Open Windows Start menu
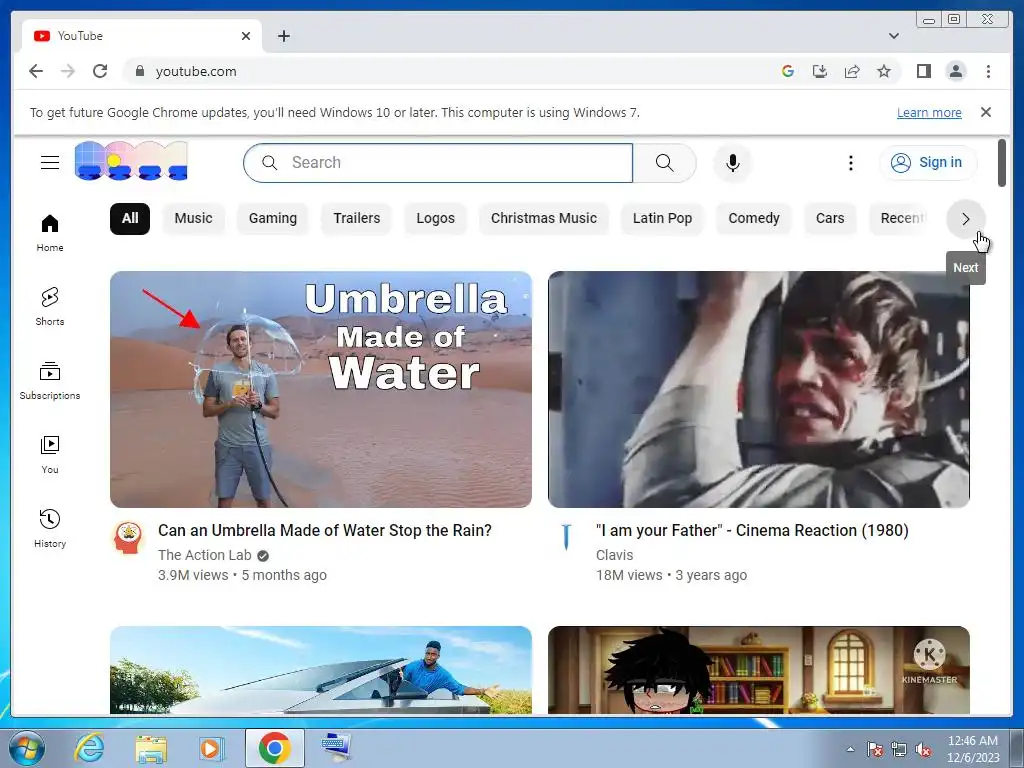 coord(27,748)
